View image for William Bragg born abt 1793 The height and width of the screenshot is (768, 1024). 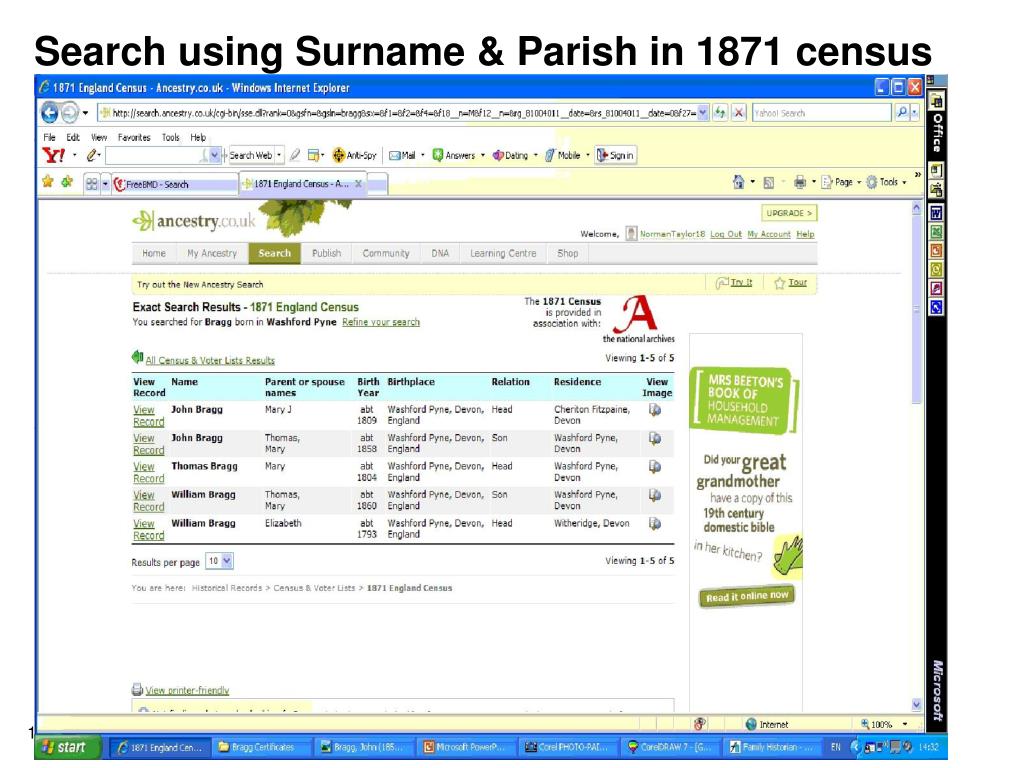[654, 524]
